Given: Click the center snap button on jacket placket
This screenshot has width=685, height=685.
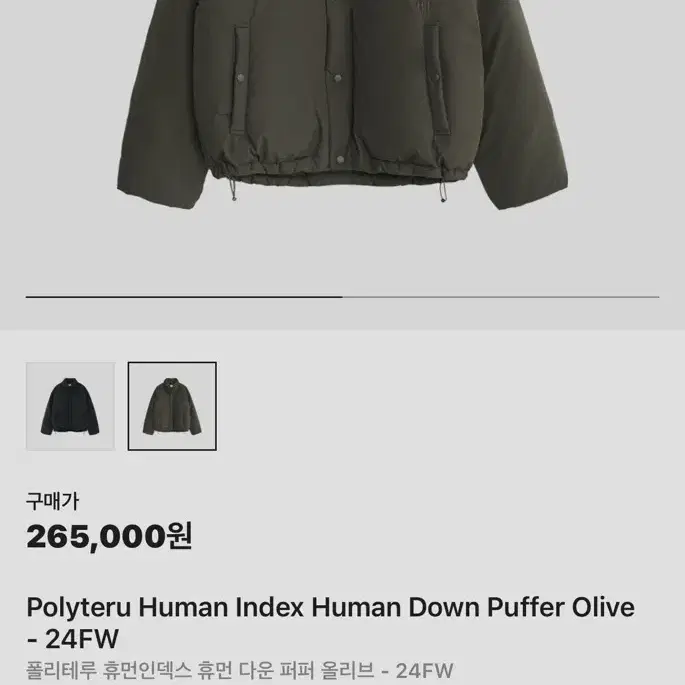Looking at the screenshot, I should point(337,78).
